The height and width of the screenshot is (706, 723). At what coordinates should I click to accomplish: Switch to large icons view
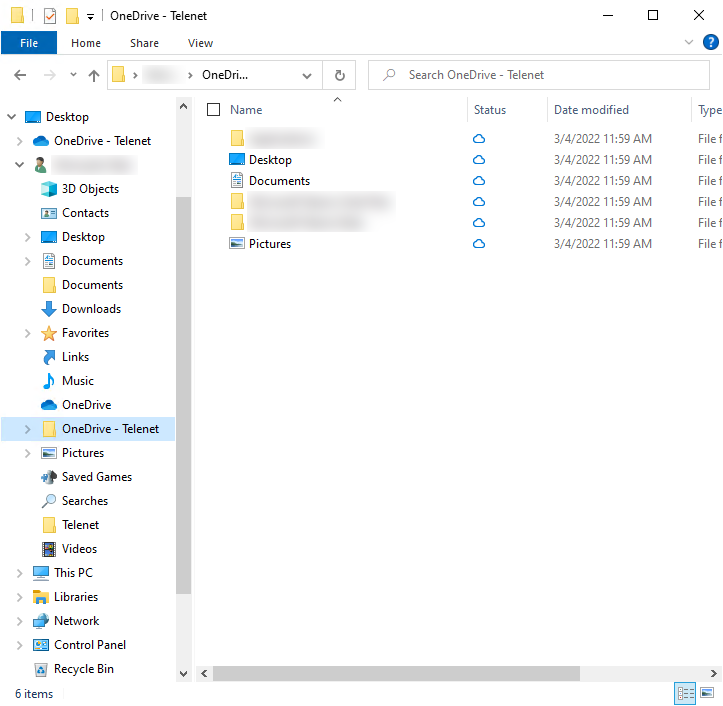pos(707,693)
